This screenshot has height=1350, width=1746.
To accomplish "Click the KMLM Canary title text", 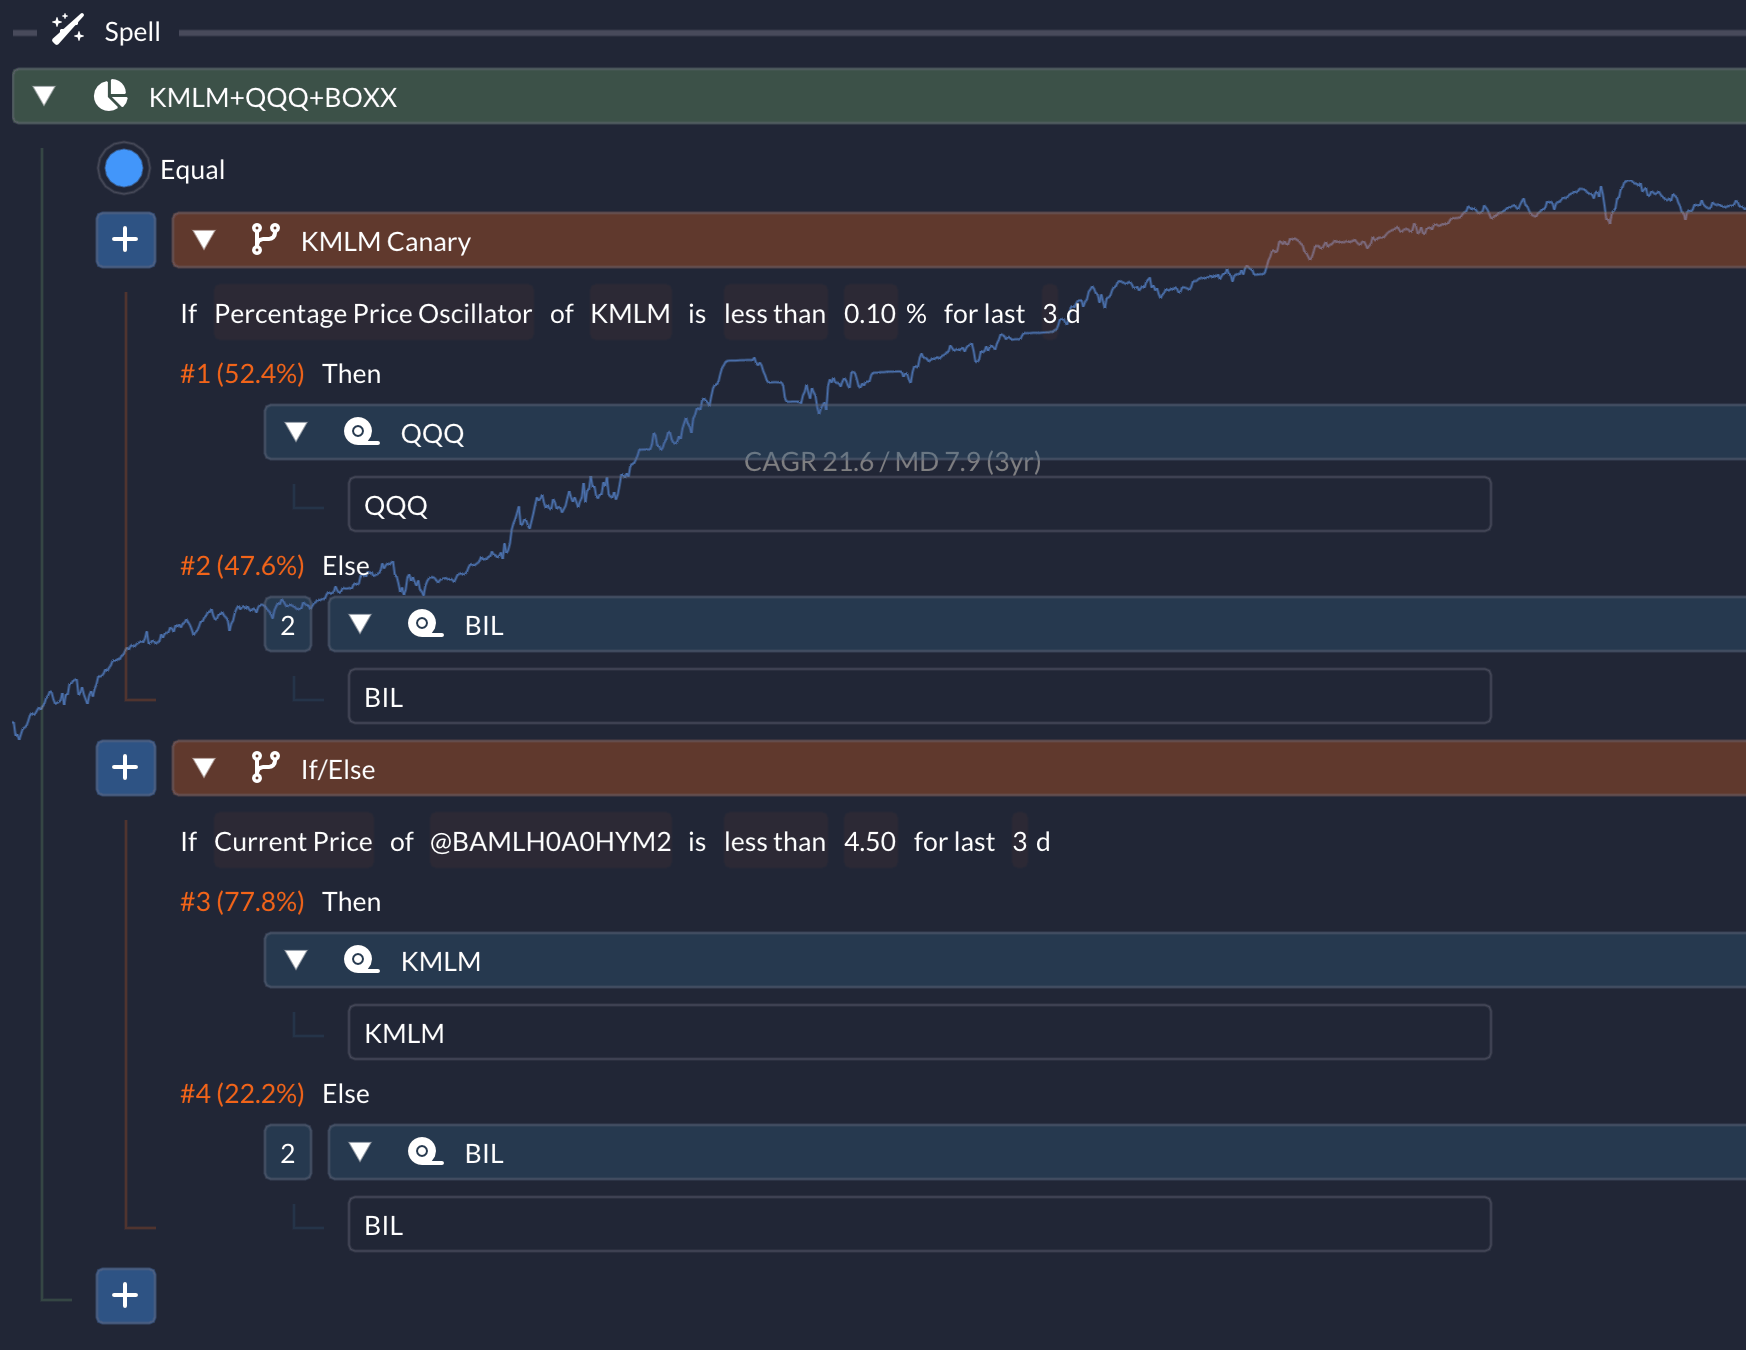I will tap(385, 241).
